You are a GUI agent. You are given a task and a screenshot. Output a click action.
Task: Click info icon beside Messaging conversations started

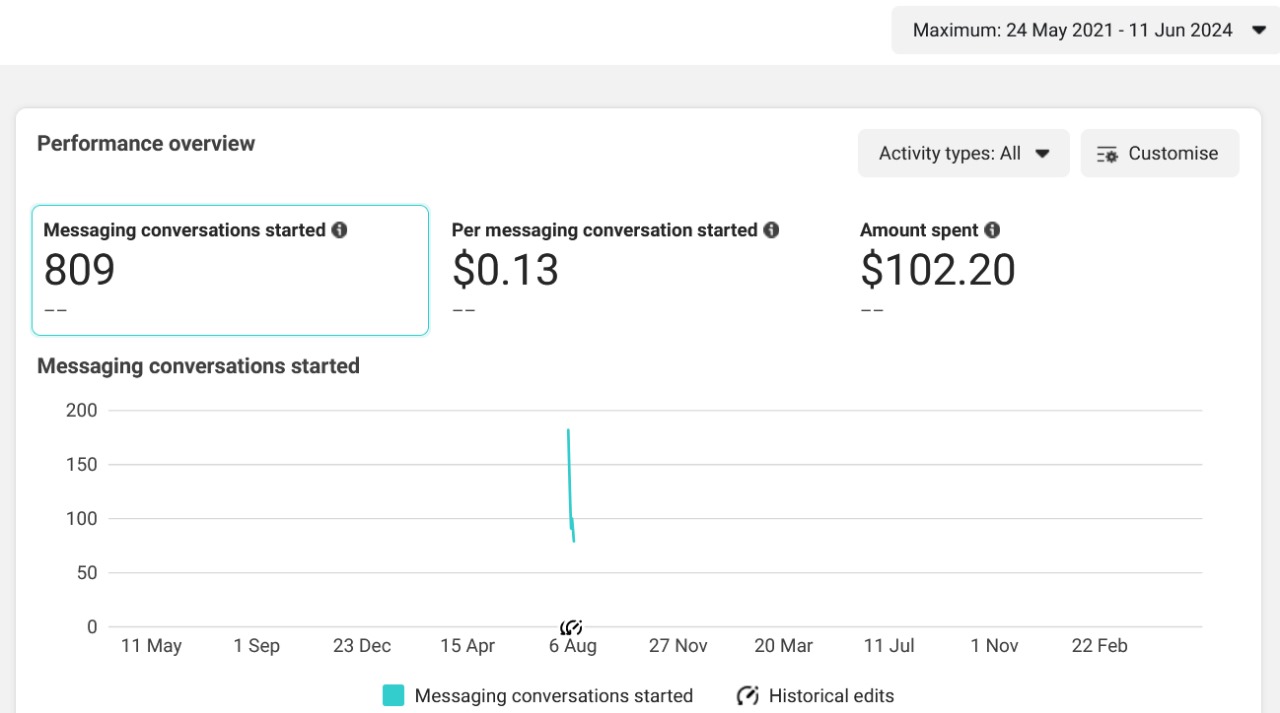[339, 230]
